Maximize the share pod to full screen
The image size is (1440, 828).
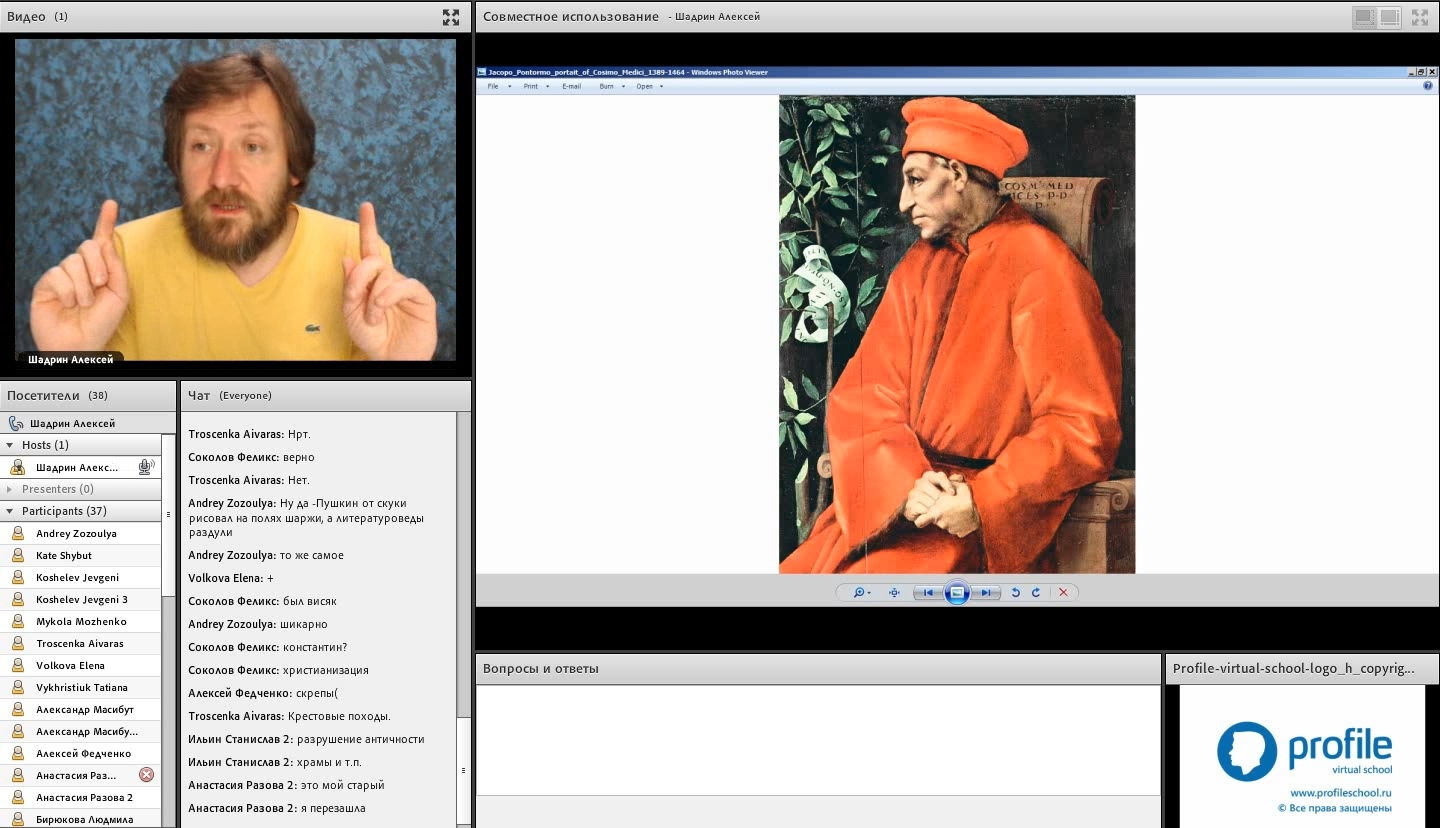[1420, 17]
